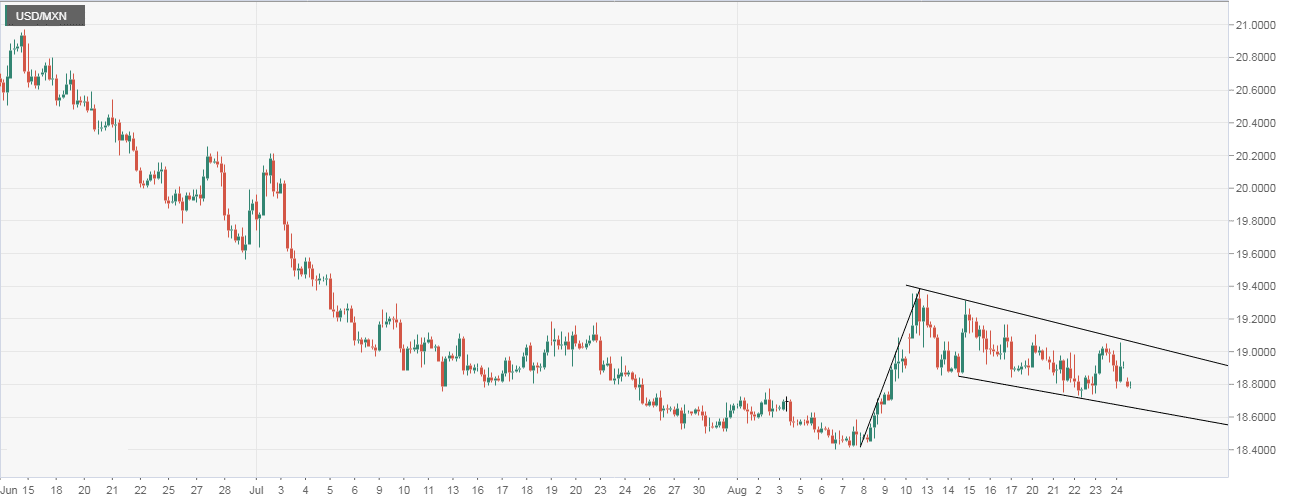Click the Aug month marker on time axis

click(x=736, y=491)
